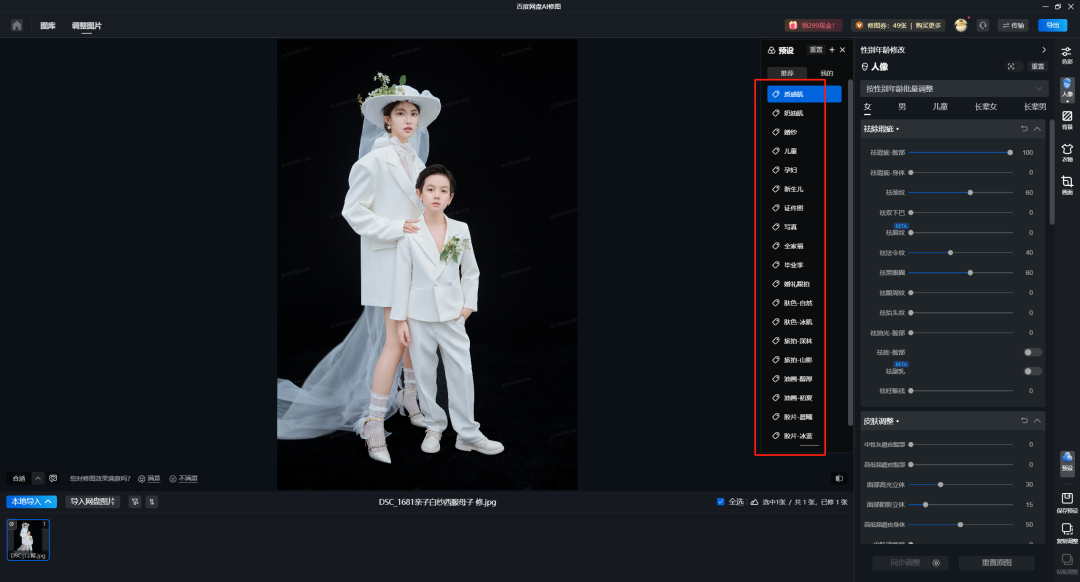The height and width of the screenshot is (582, 1080).
Task: Click the refresh icon in top bar
Action: pos(983,25)
